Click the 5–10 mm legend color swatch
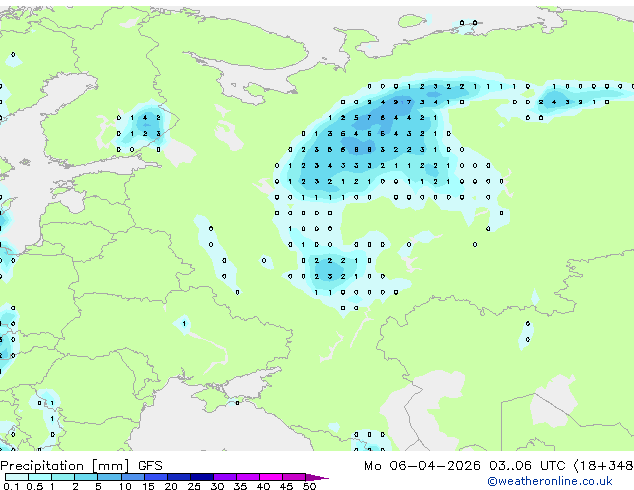 [109, 477]
